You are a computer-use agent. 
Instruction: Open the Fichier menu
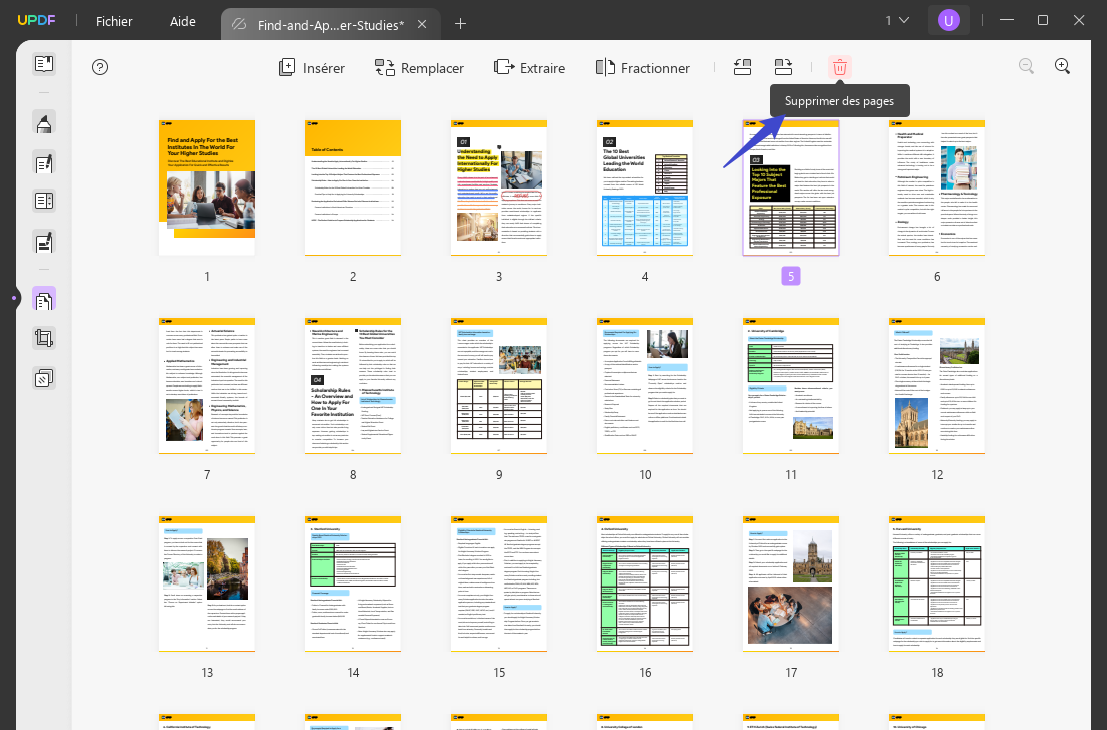(x=114, y=21)
